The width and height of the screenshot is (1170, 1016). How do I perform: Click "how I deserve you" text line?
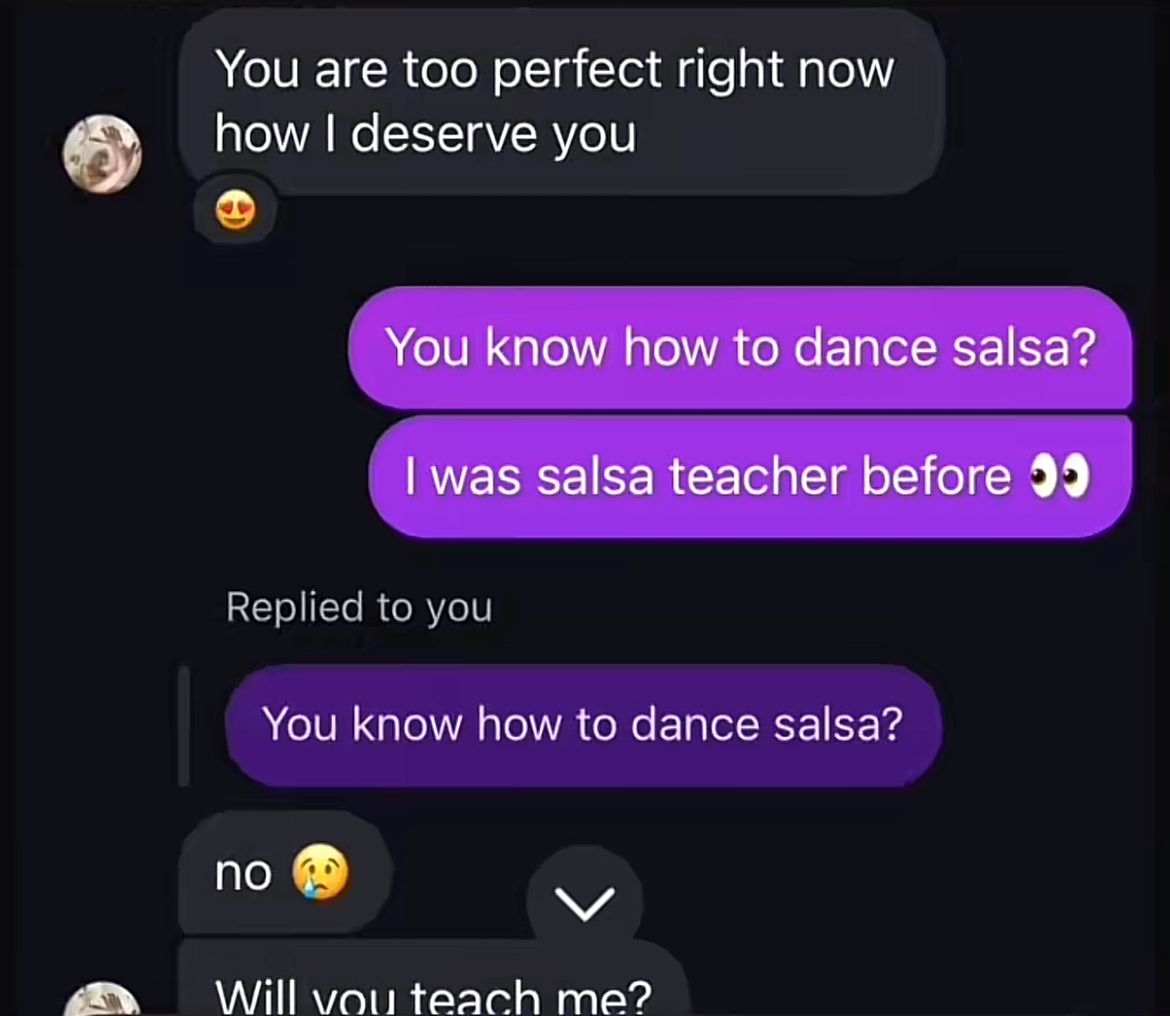point(425,134)
